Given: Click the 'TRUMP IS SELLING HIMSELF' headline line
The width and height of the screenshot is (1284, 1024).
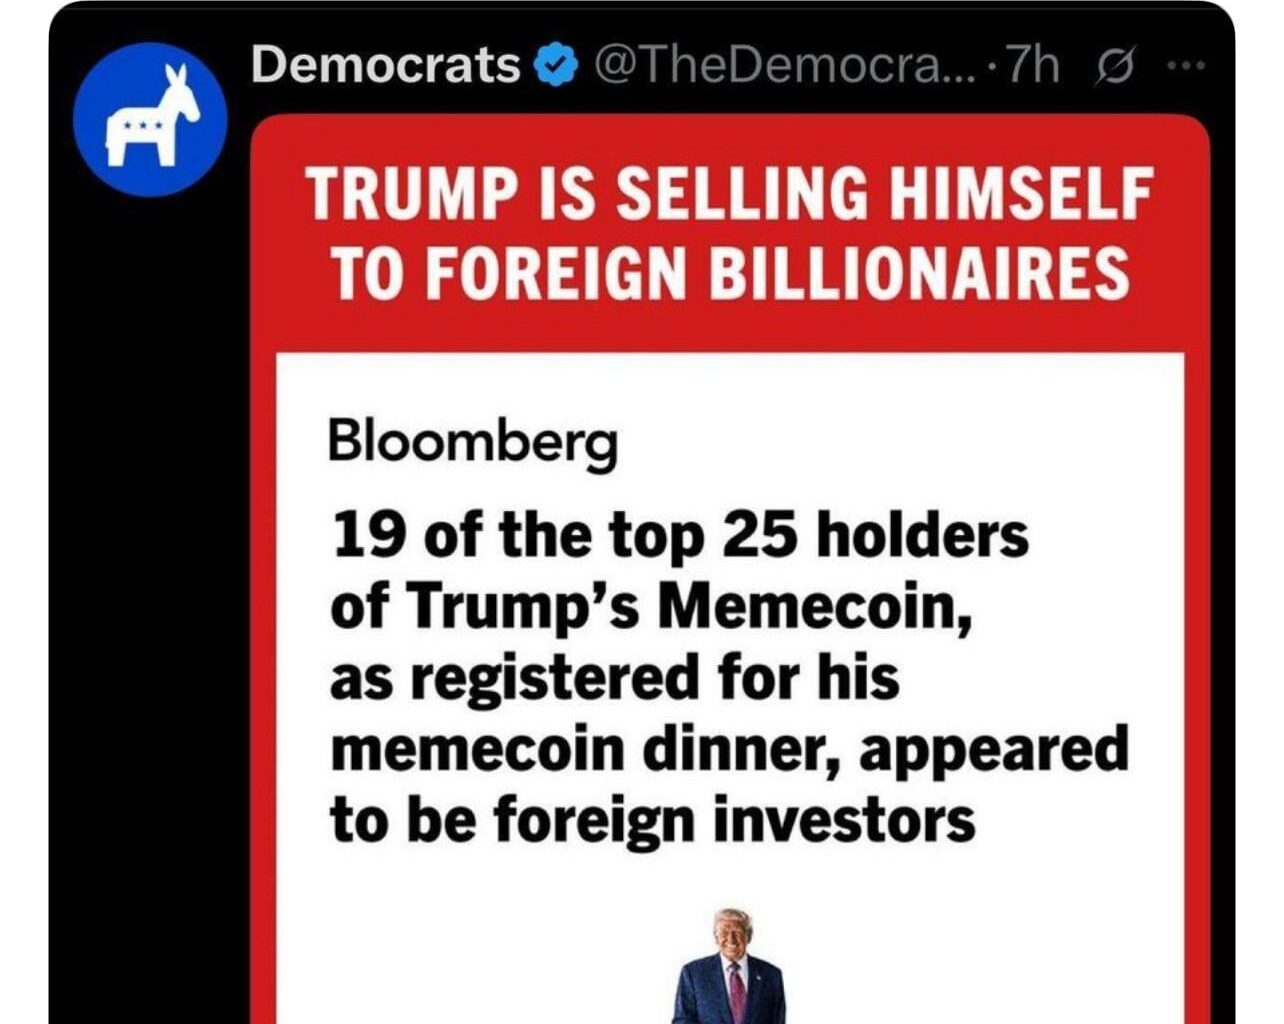Looking at the screenshot, I should tap(729, 193).
